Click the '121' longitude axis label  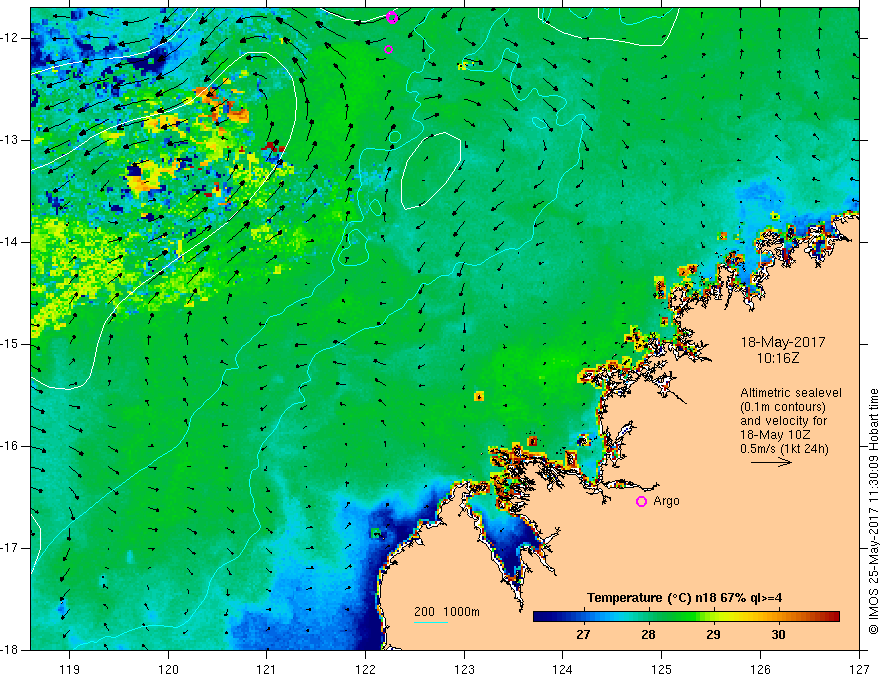[267, 669]
